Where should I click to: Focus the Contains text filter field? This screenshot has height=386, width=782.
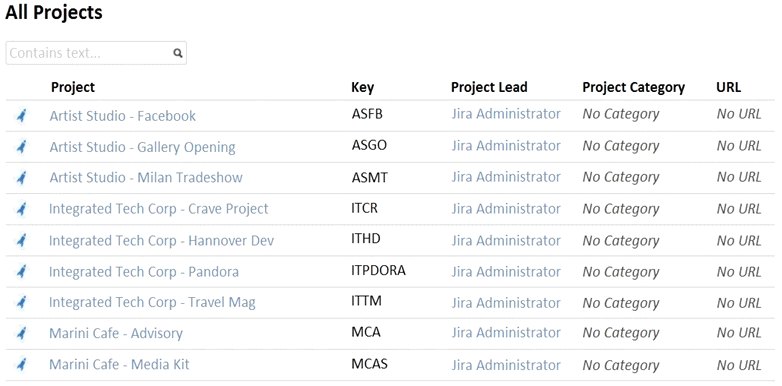click(96, 53)
